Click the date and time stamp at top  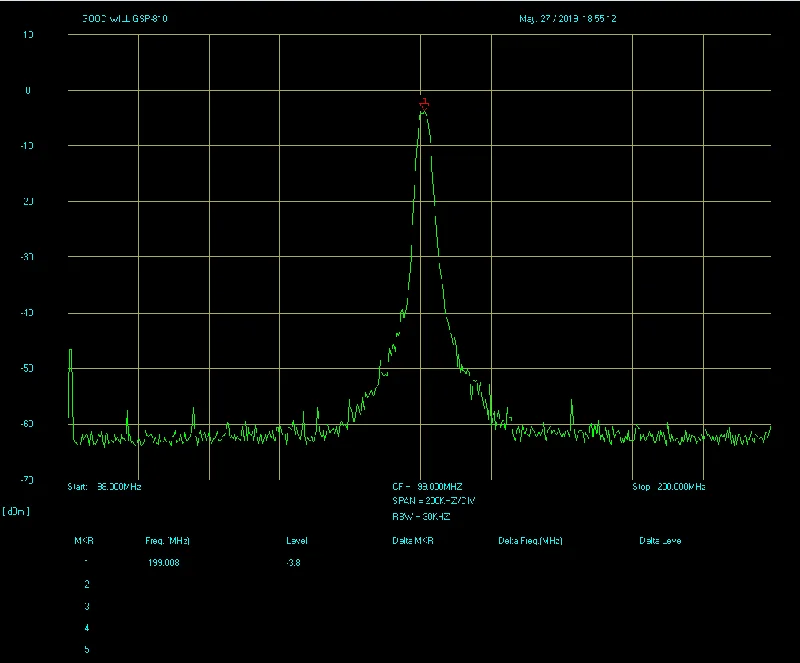(567, 19)
